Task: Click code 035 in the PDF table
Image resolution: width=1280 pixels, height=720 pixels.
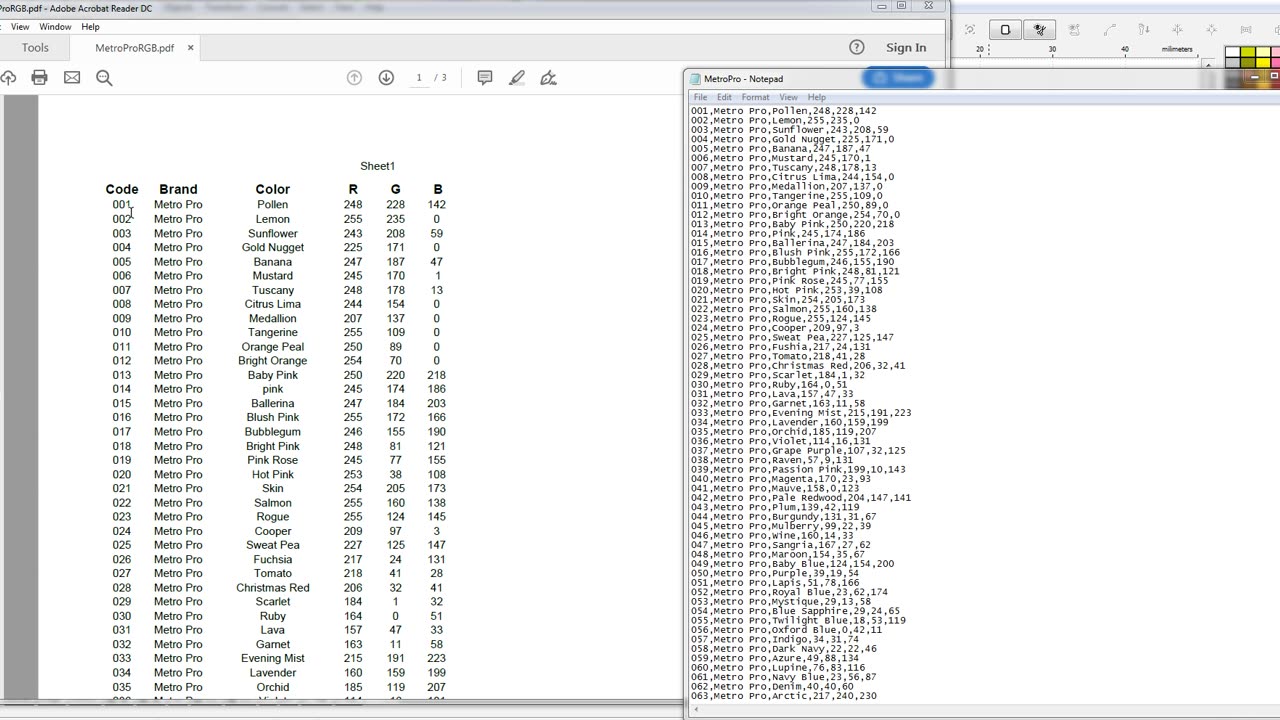Action: [x=122, y=687]
